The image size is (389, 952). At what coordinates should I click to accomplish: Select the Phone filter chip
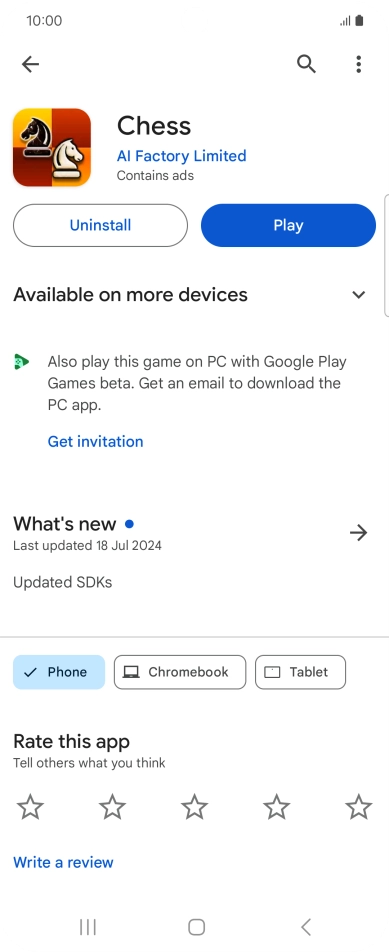coord(59,672)
